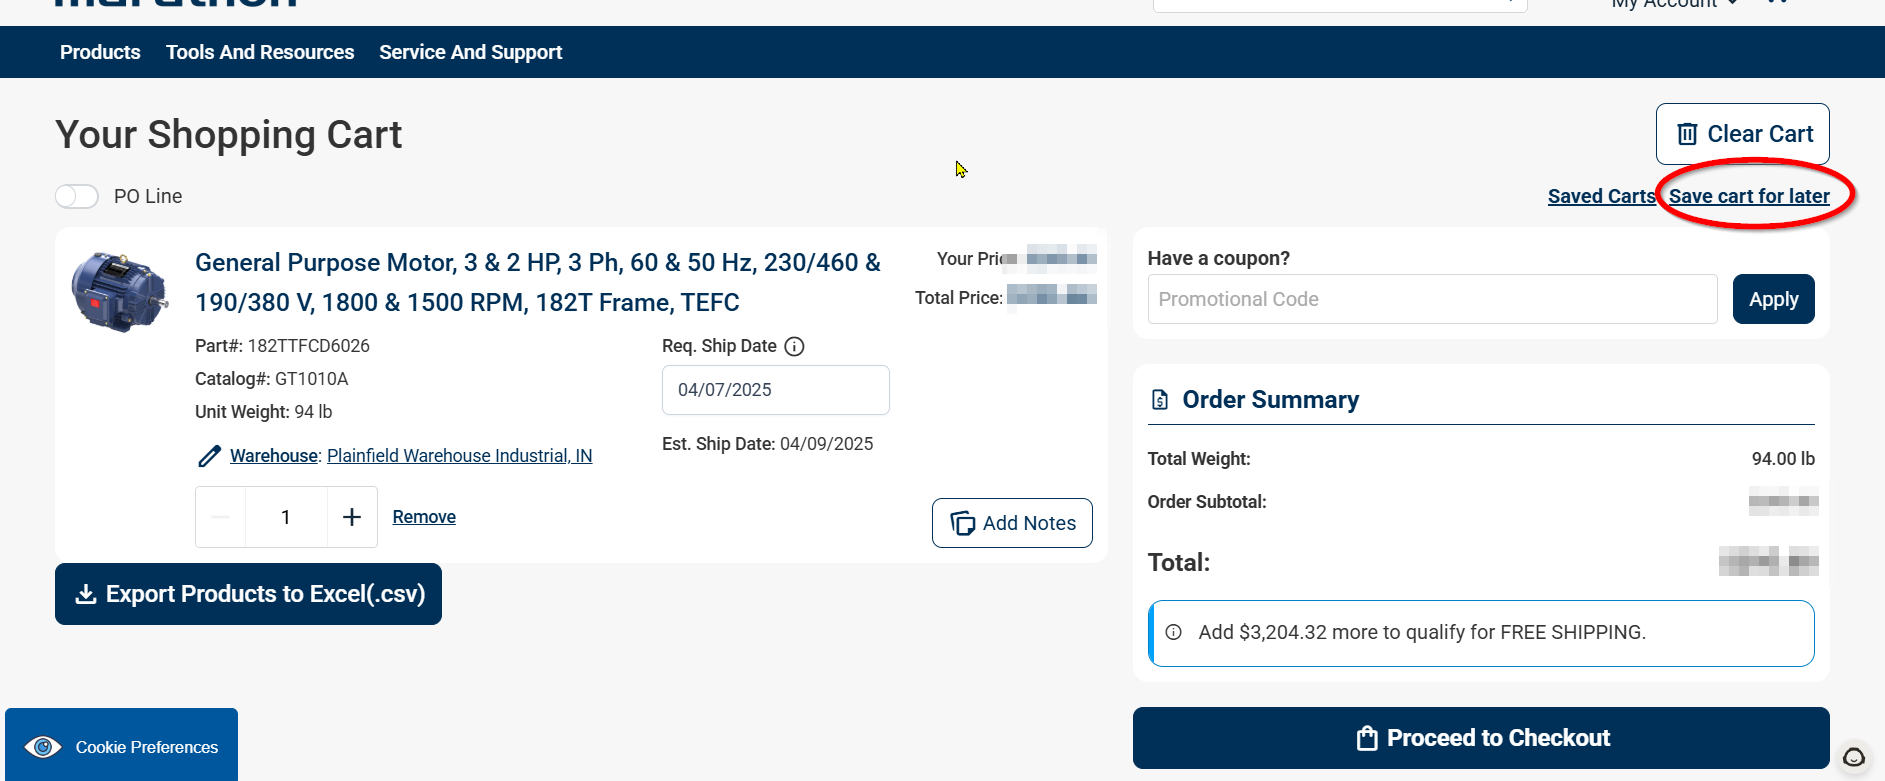This screenshot has width=1885, height=781.
Task: Click the eye icon in Cookie Preferences
Action: [43, 747]
